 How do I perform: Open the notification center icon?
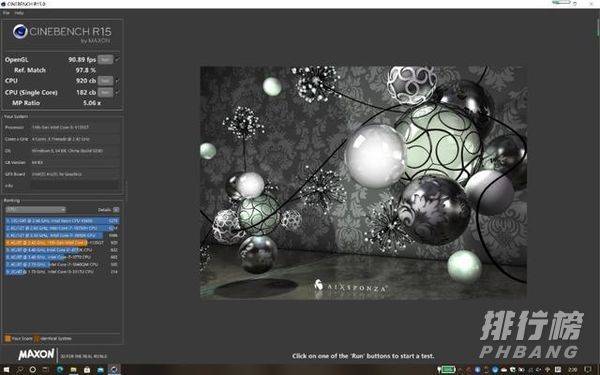(588, 370)
